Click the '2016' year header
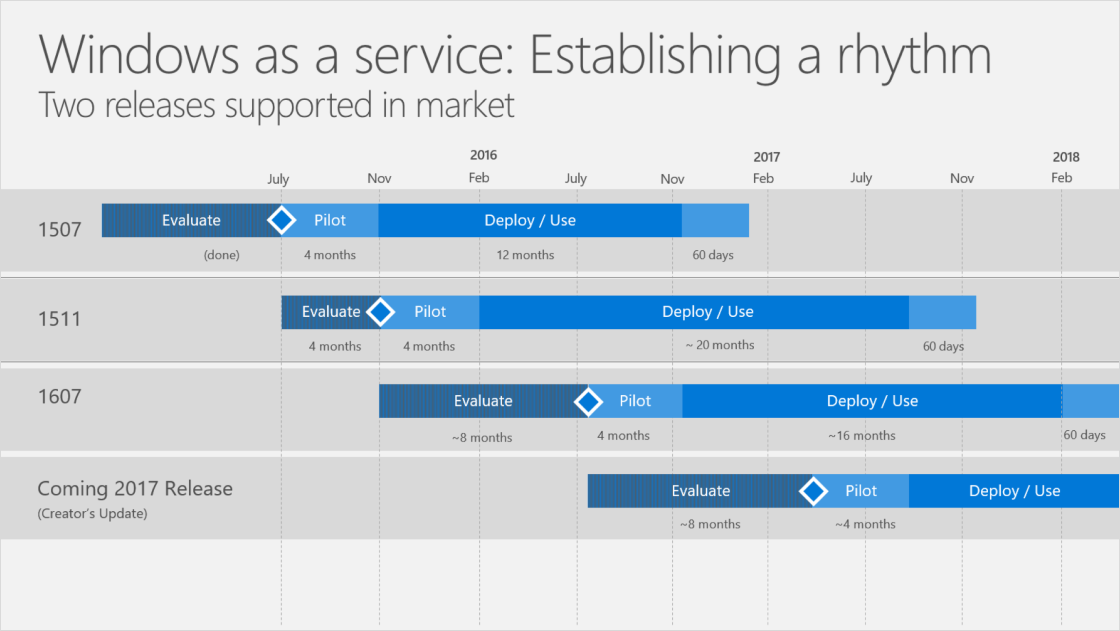Screen dimensions: 1120x631 (484, 155)
